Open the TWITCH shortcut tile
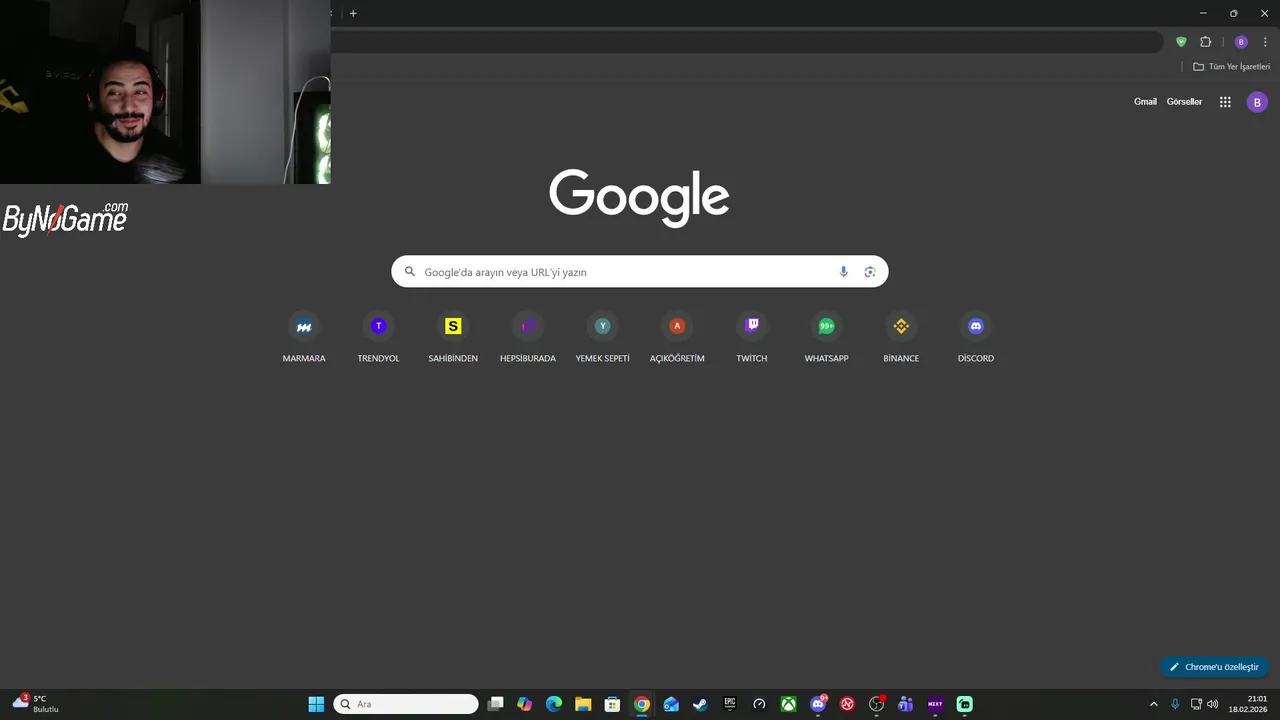Image resolution: width=1280 pixels, height=720 pixels. coord(752,338)
